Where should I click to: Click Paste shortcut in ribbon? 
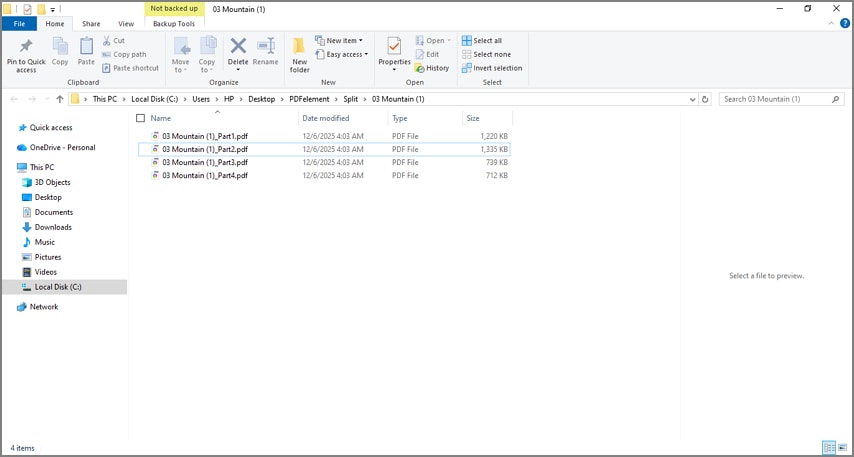[130, 68]
